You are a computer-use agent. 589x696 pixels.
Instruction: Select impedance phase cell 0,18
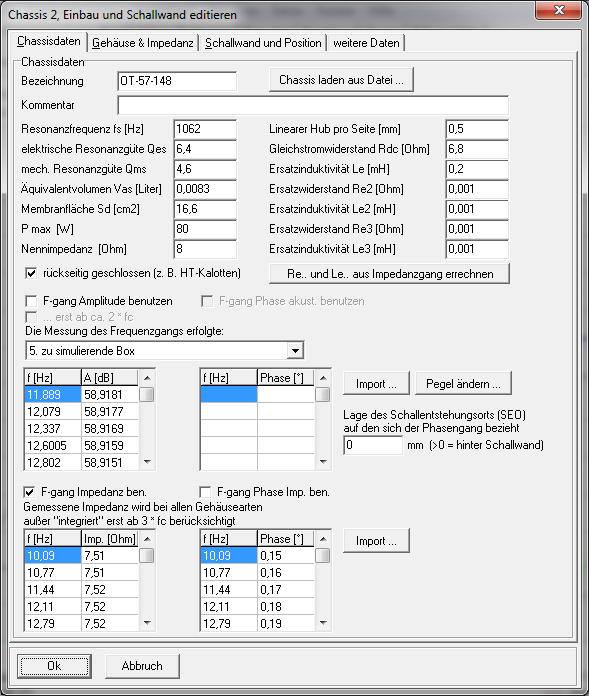[x=286, y=607]
